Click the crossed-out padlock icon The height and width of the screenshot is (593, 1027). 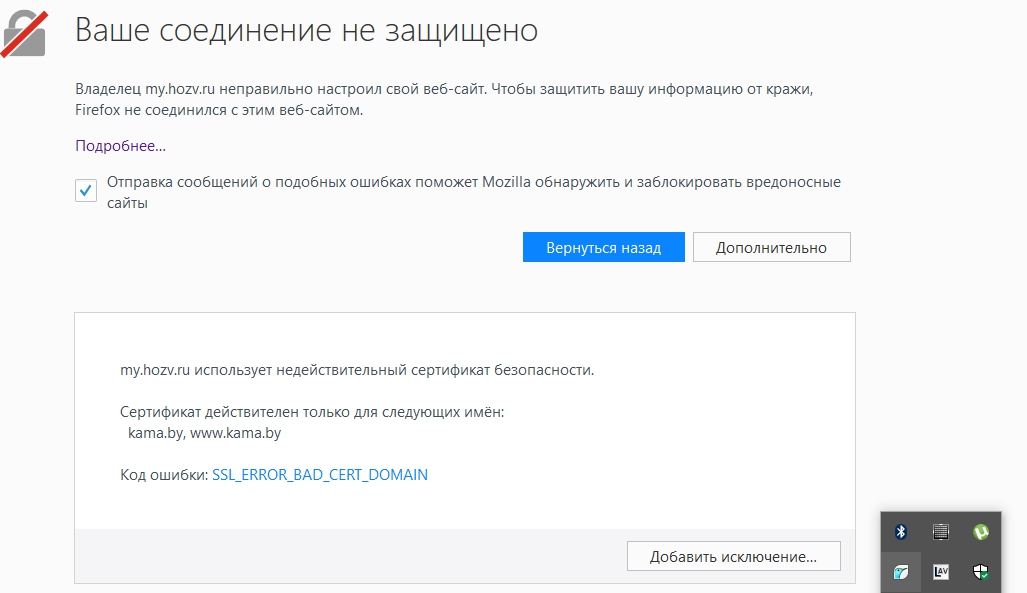[x=24, y=31]
